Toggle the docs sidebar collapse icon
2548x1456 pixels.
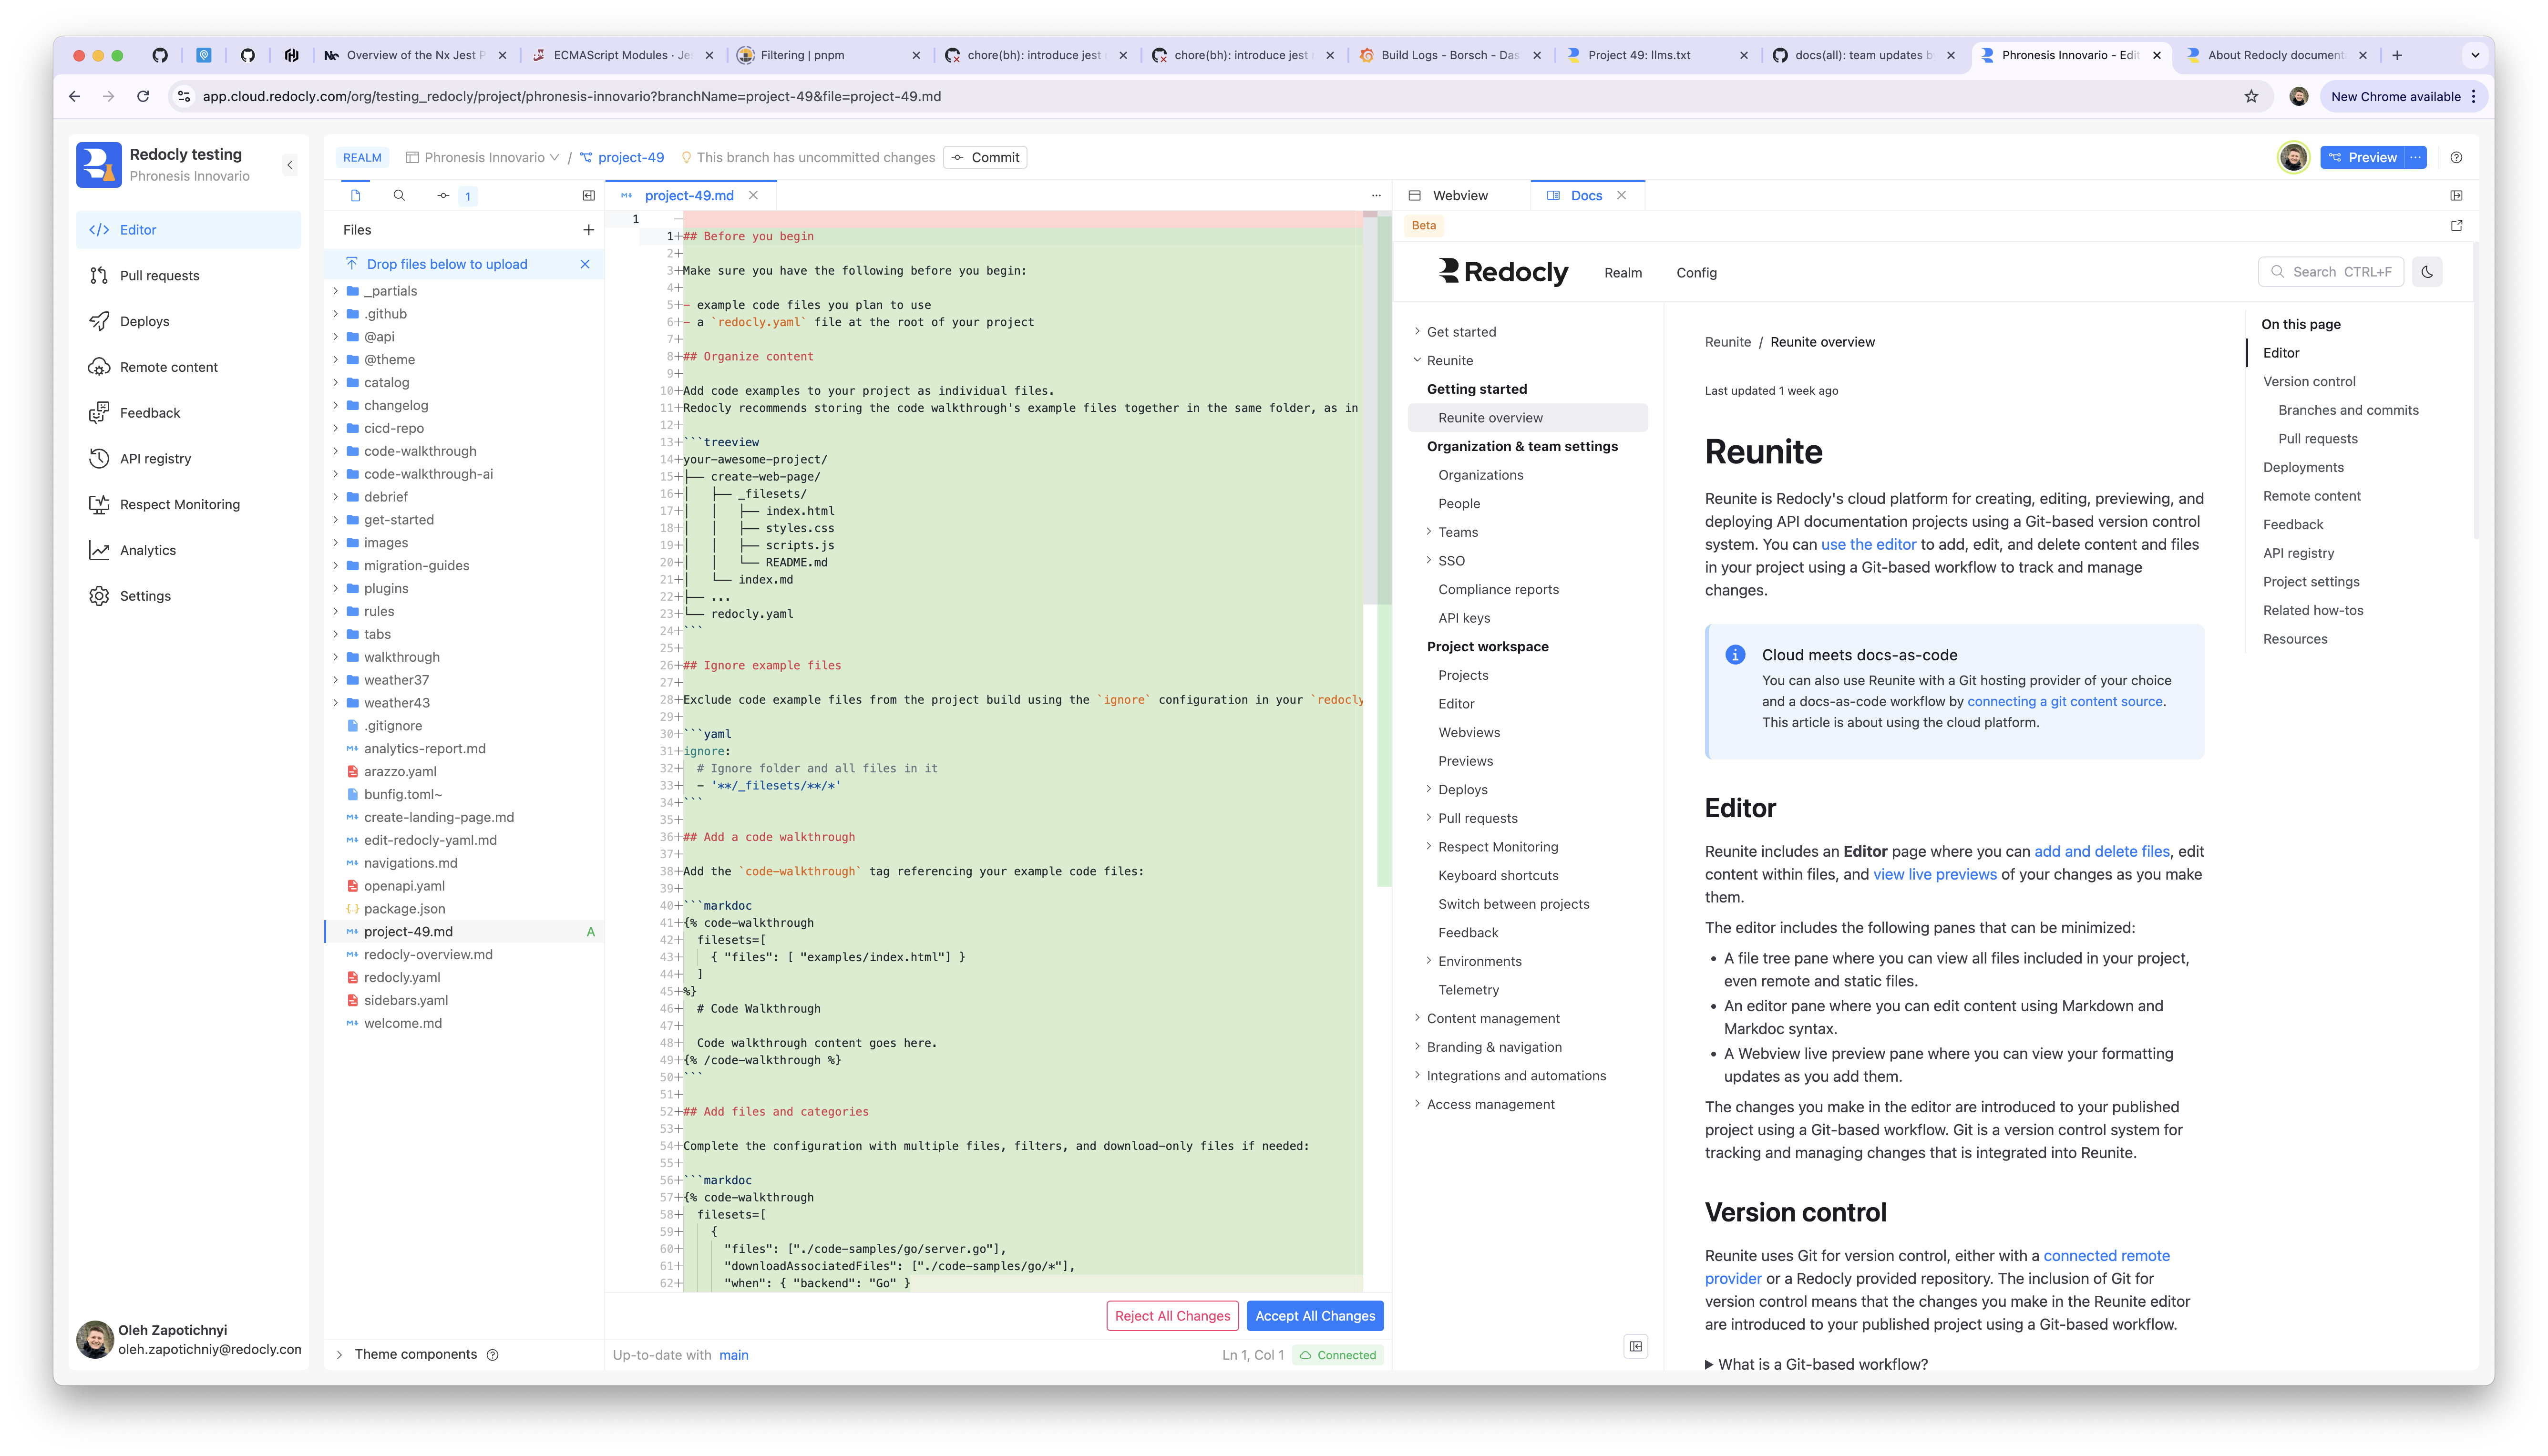tap(1636, 1347)
